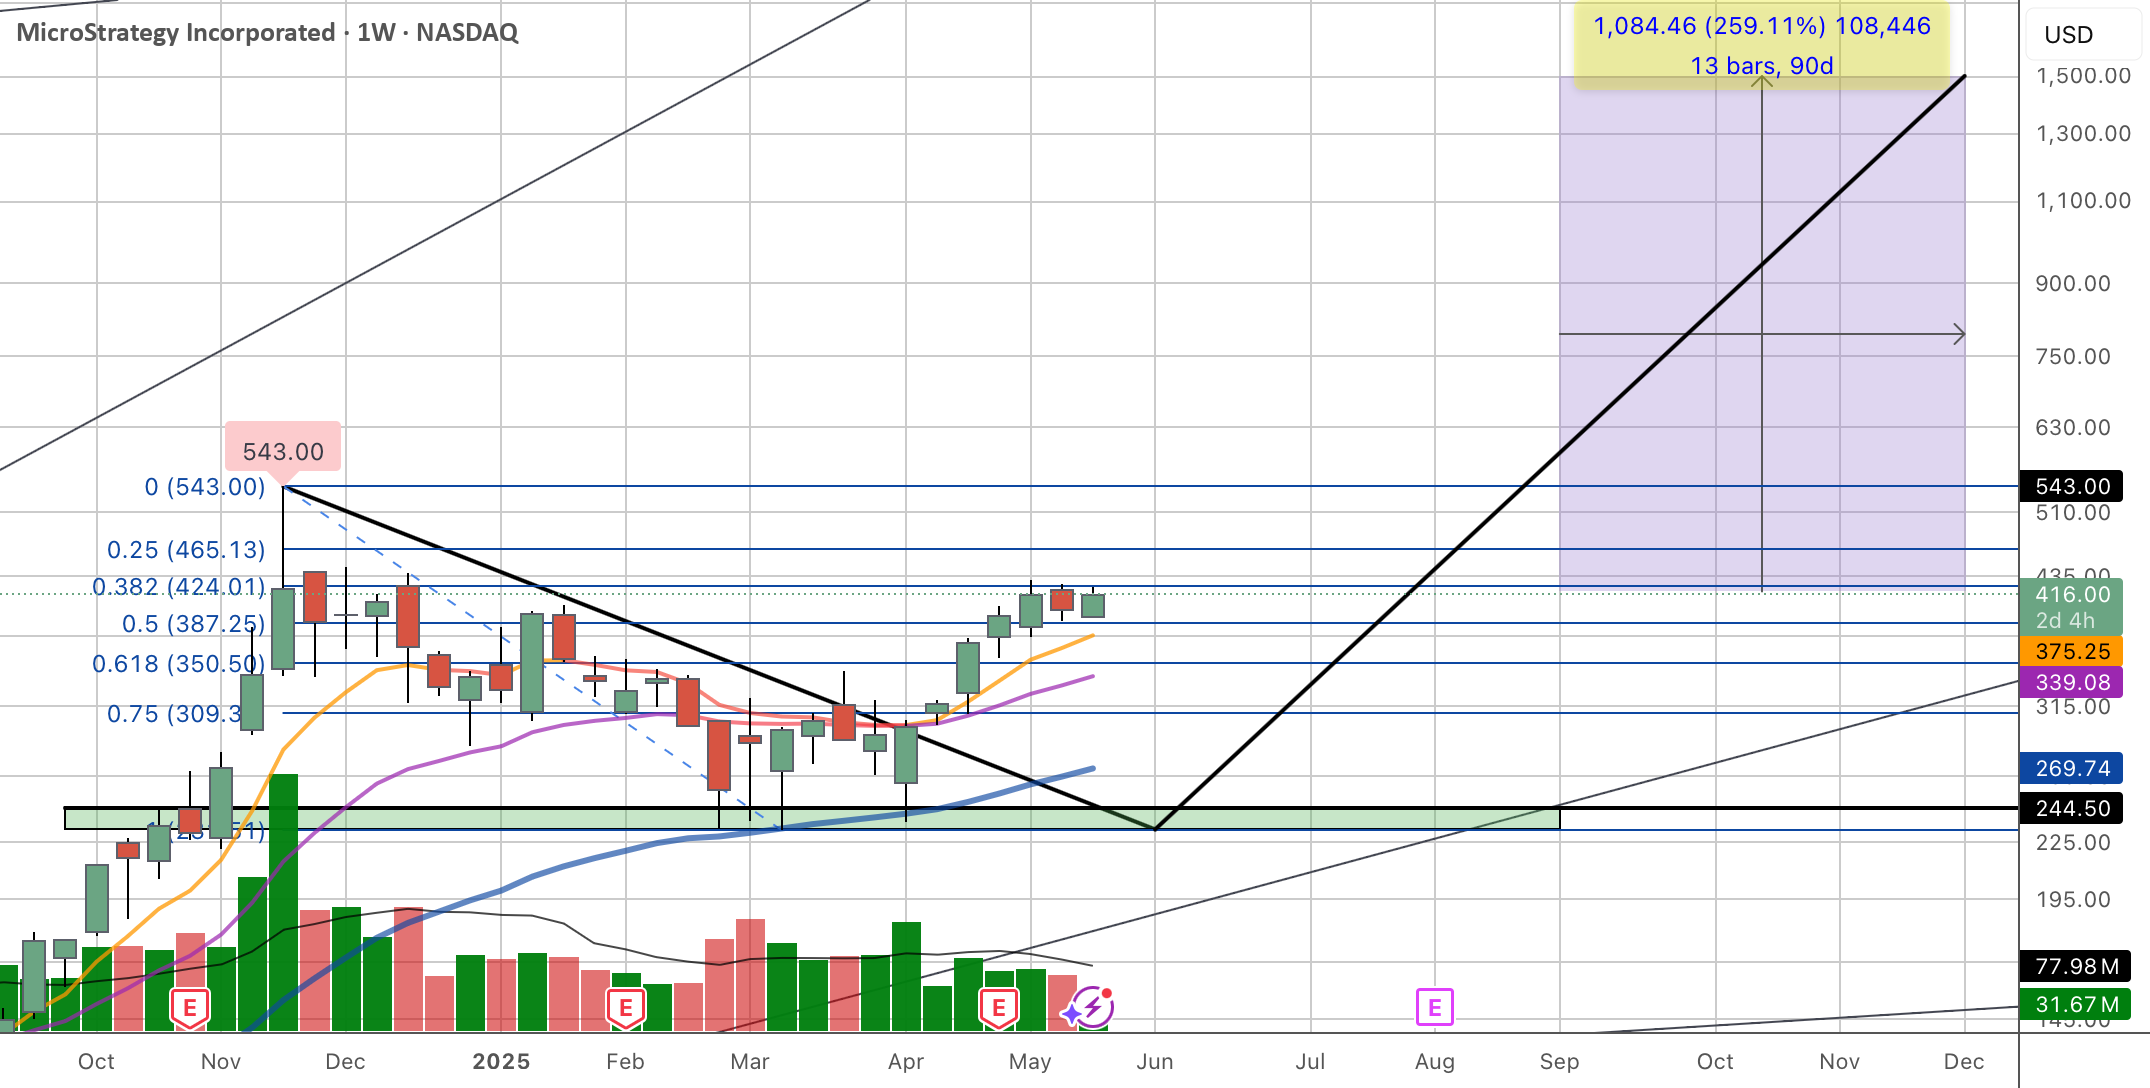
Task: Open the May red earnings E marker
Action: 998,1008
